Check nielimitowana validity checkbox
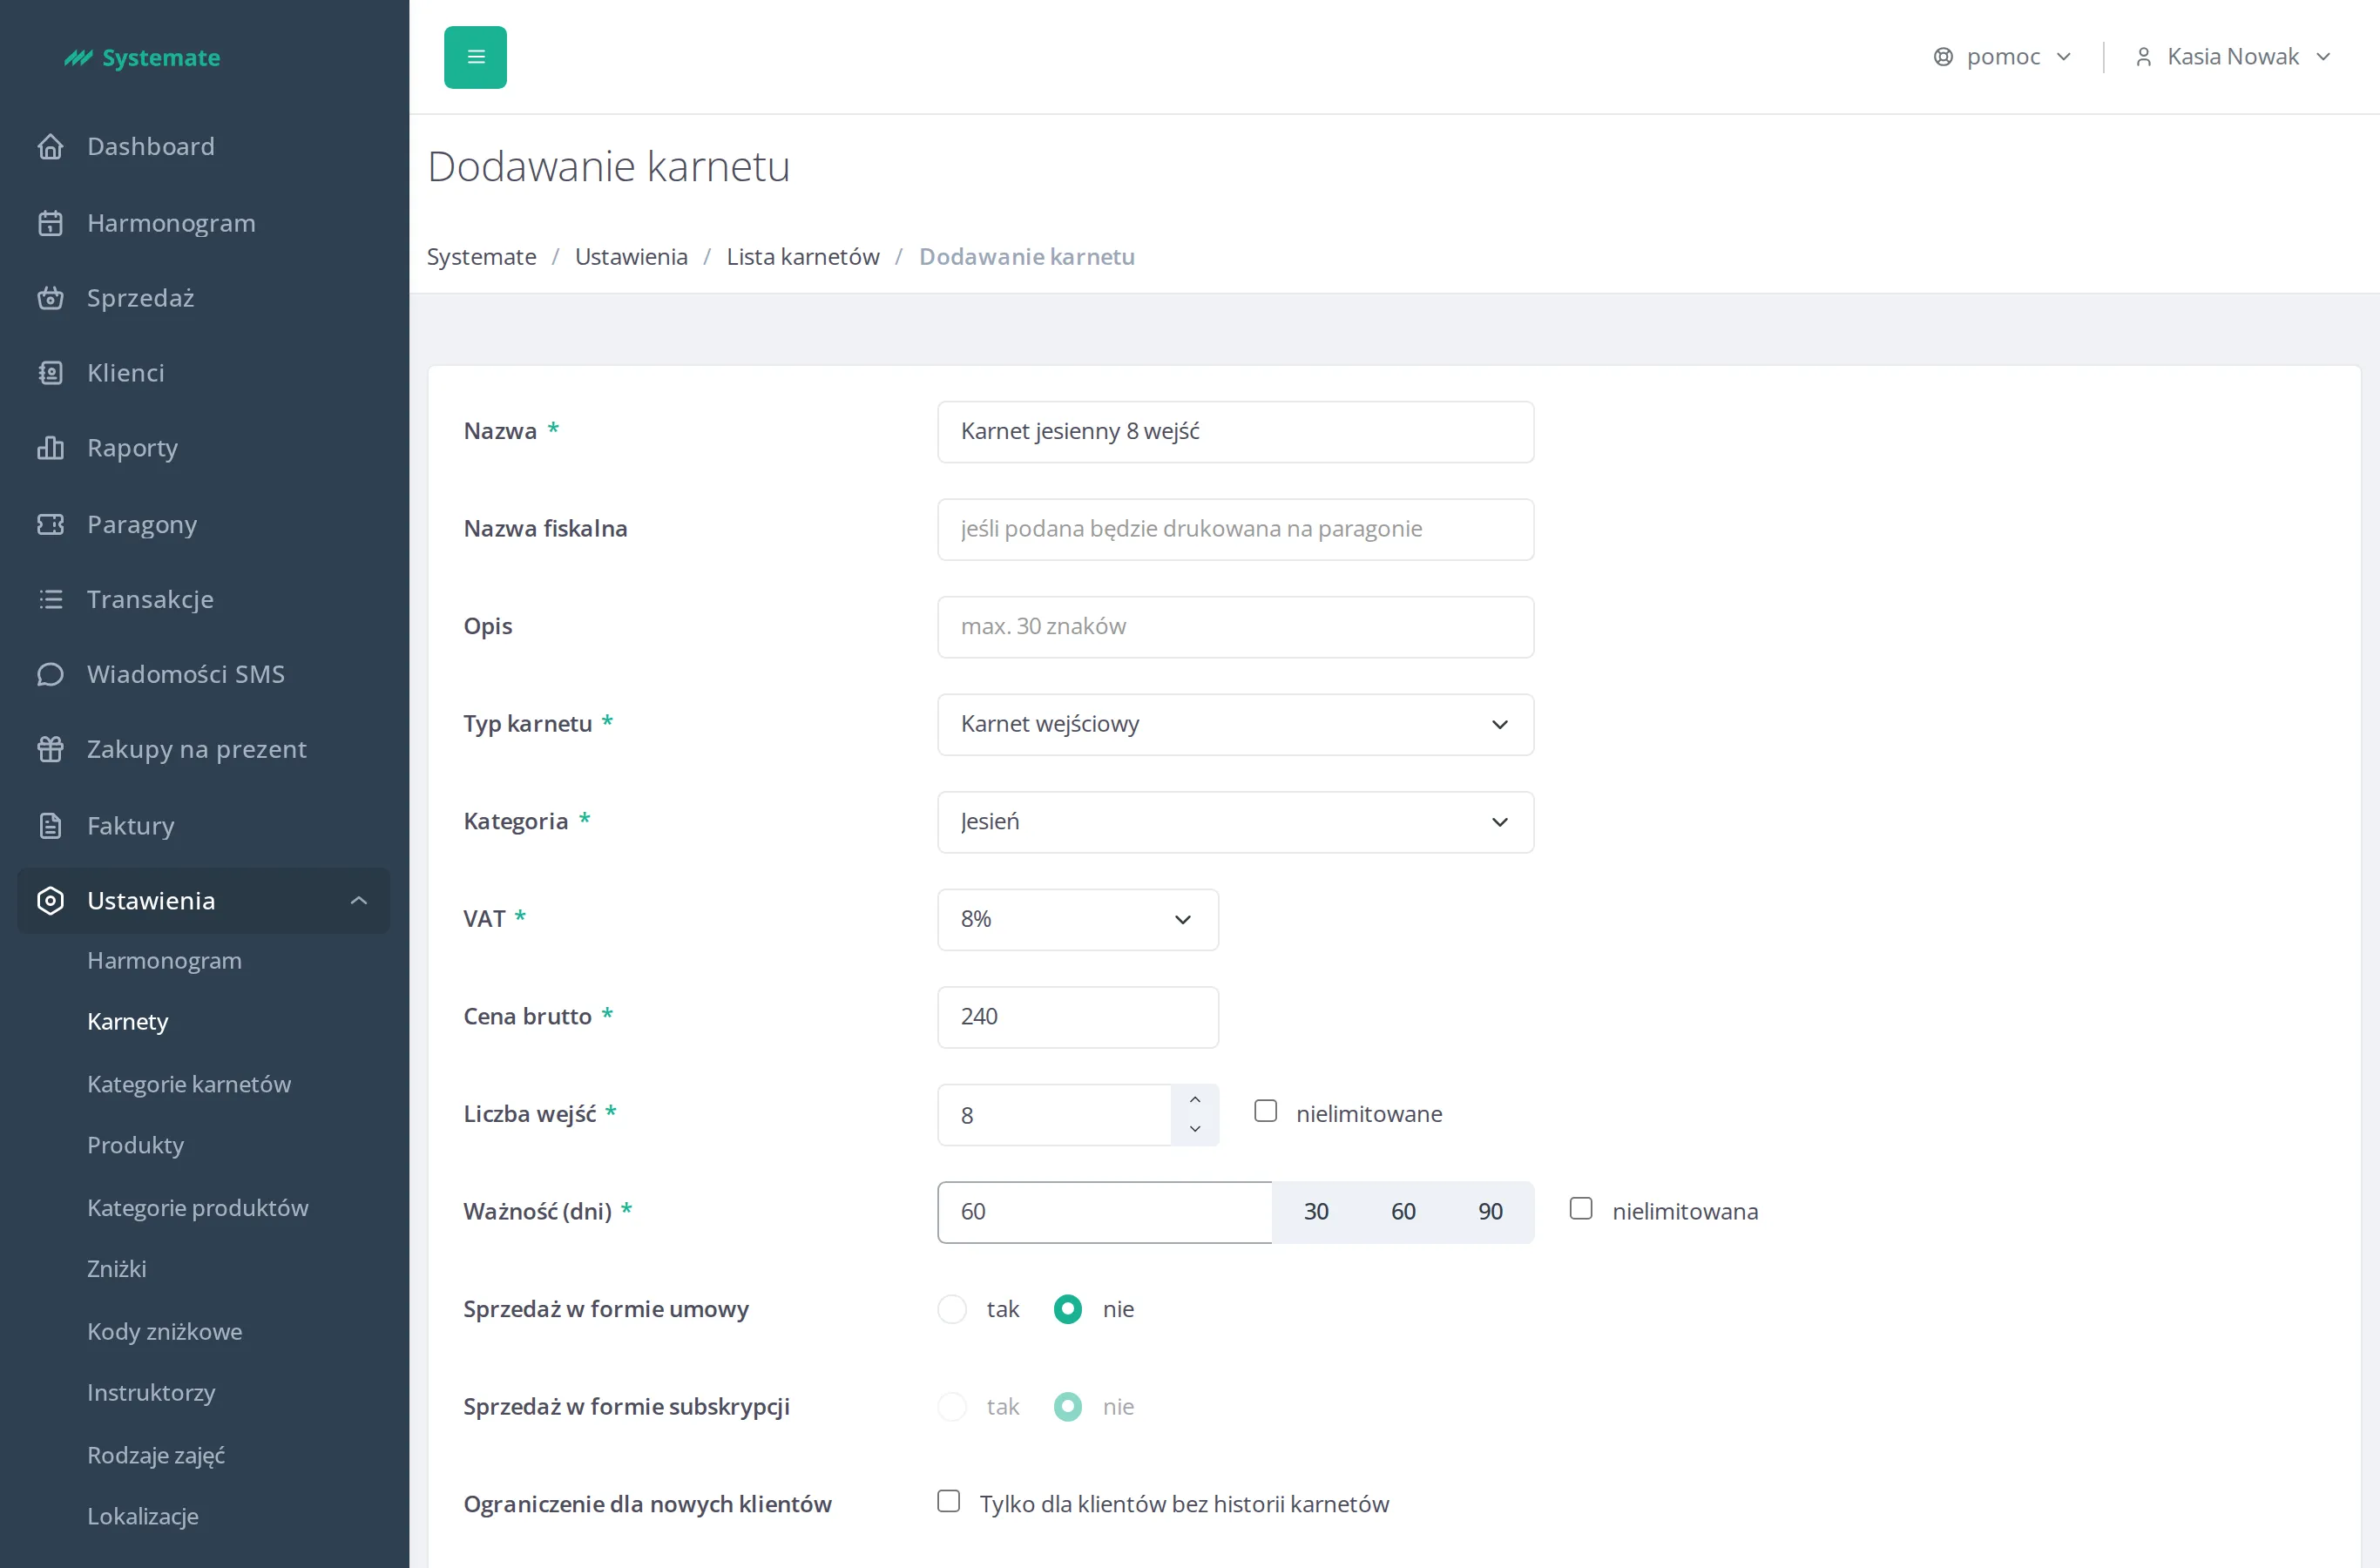This screenshot has height=1568, width=2380. [1581, 1209]
